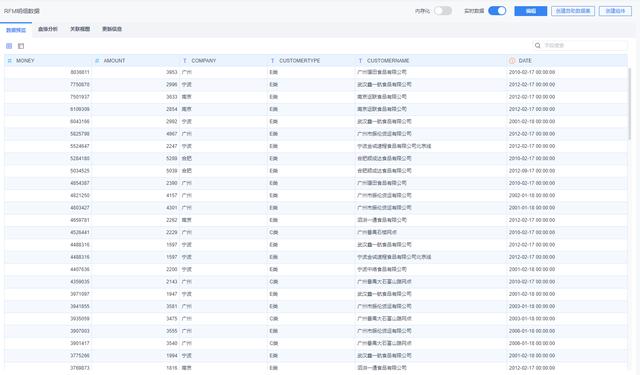Click the DATE column header

[567, 60]
